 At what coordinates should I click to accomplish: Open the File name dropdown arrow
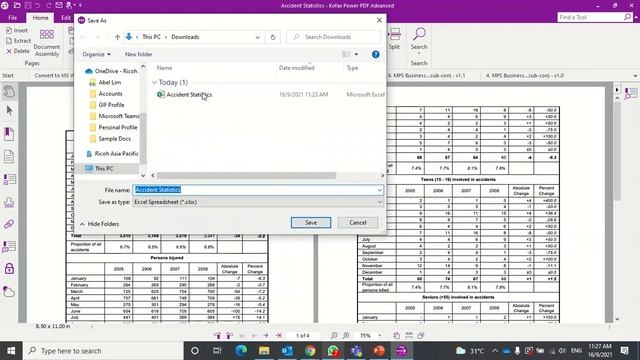click(x=380, y=190)
